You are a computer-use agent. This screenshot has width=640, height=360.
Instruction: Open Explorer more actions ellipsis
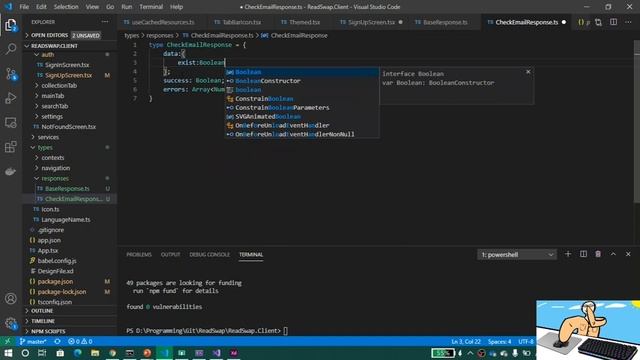(x=105, y=22)
